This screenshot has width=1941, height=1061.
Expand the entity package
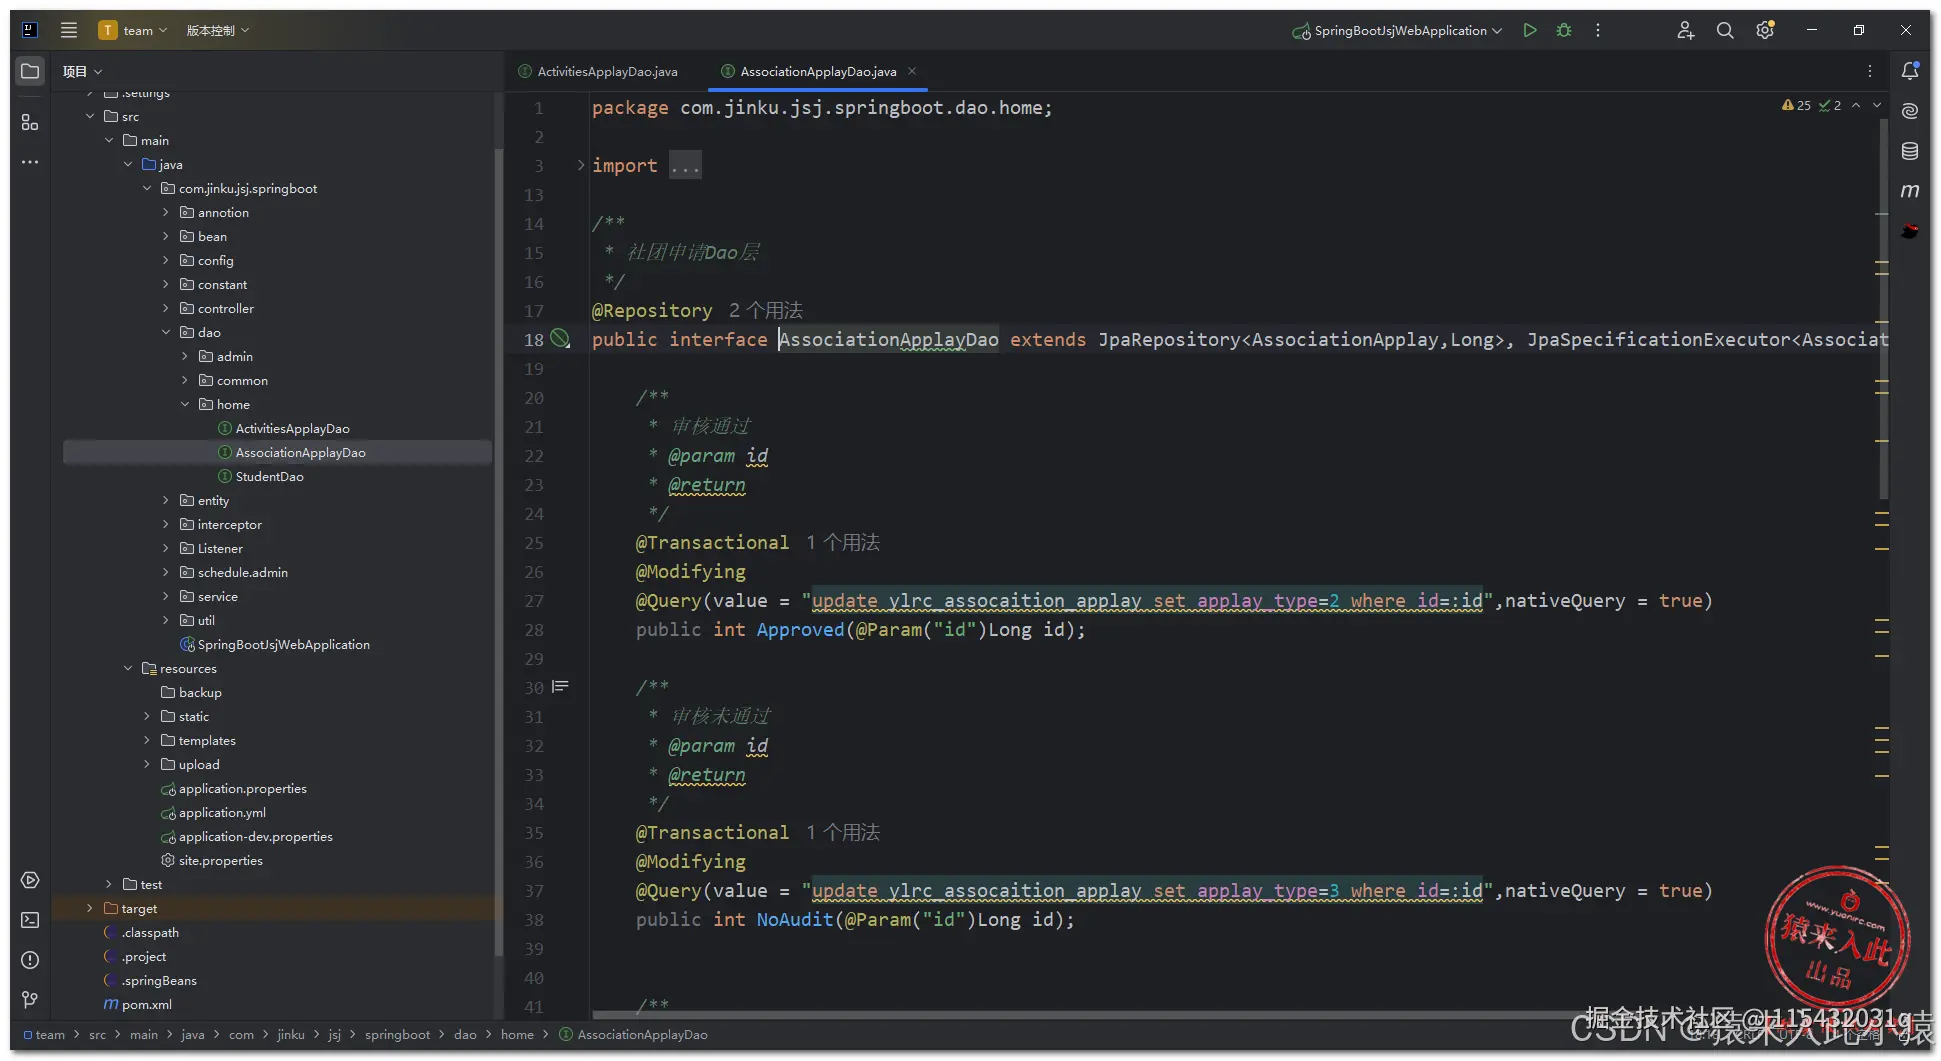[166, 500]
